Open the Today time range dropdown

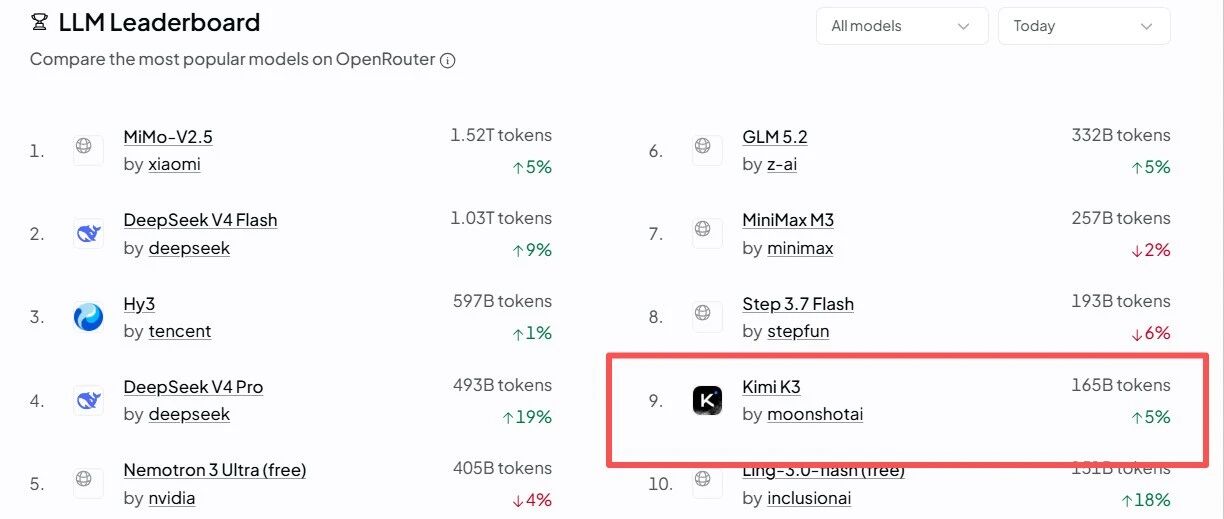pyautogui.click(x=1084, y=26)
